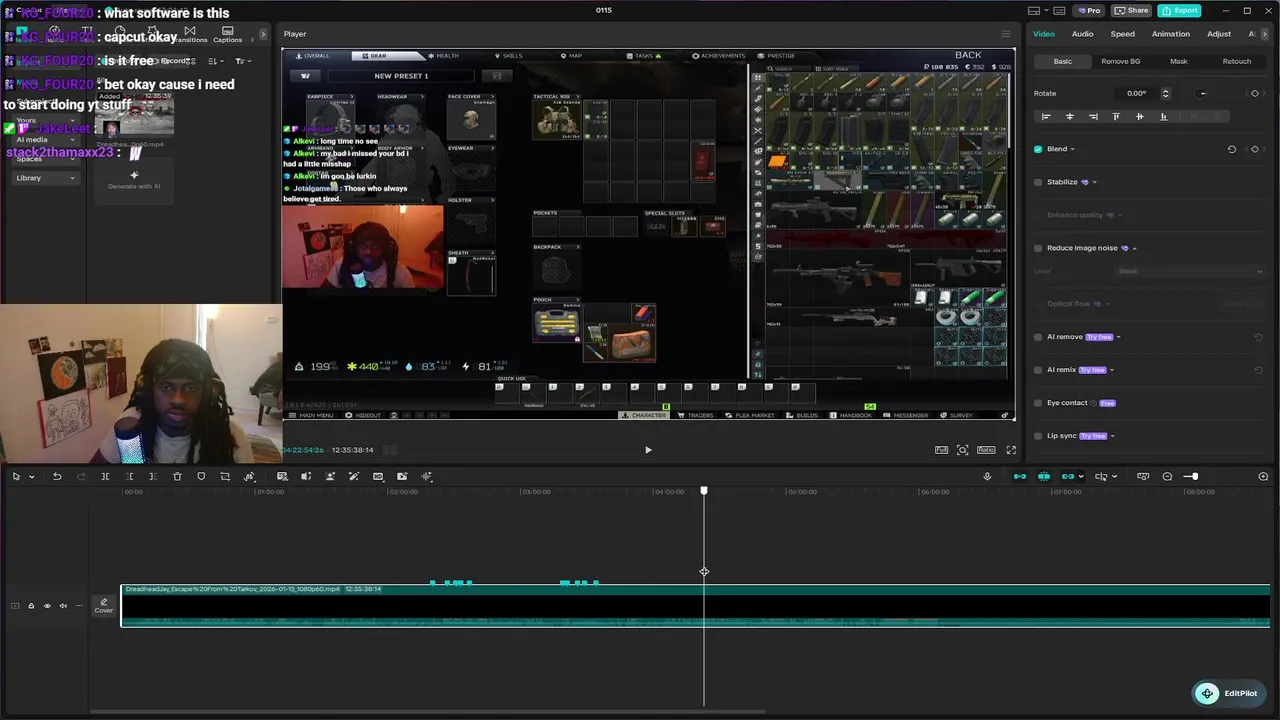Add Rotate keyframe with diamond icon
Viewport: 1280px width, 720px height.
click(x=1255, y=93)
